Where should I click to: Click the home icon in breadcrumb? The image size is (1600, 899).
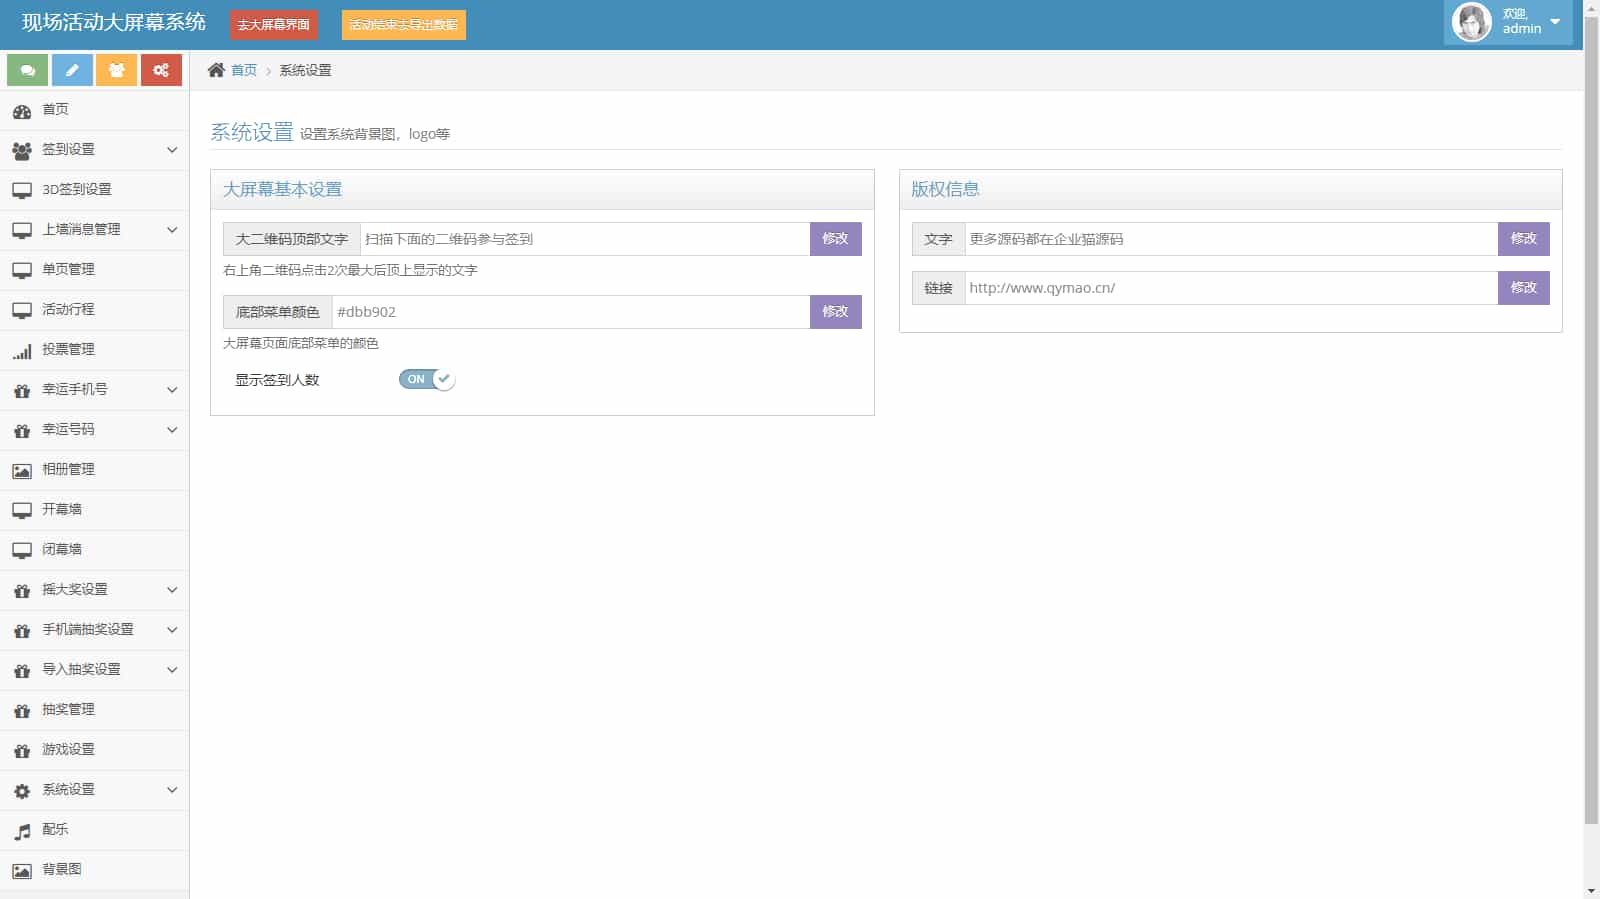coord(216,70)
